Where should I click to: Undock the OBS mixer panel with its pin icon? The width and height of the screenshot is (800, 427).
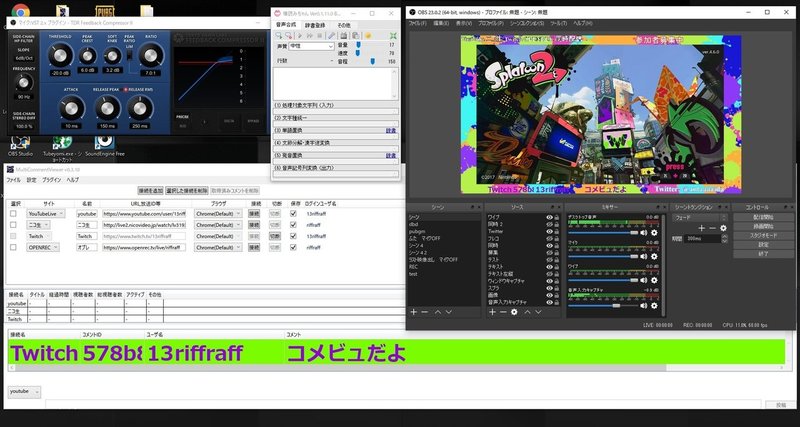pyautogui.click(x=656, y=207)
